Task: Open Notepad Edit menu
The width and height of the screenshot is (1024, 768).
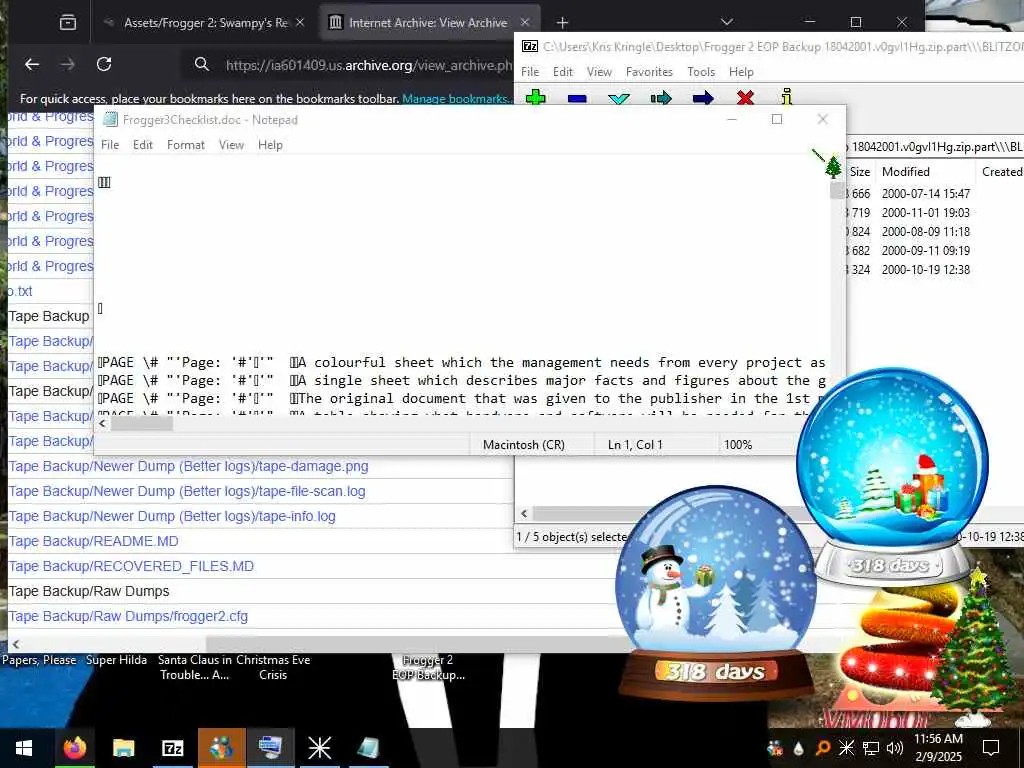Action: pos(142,145)
